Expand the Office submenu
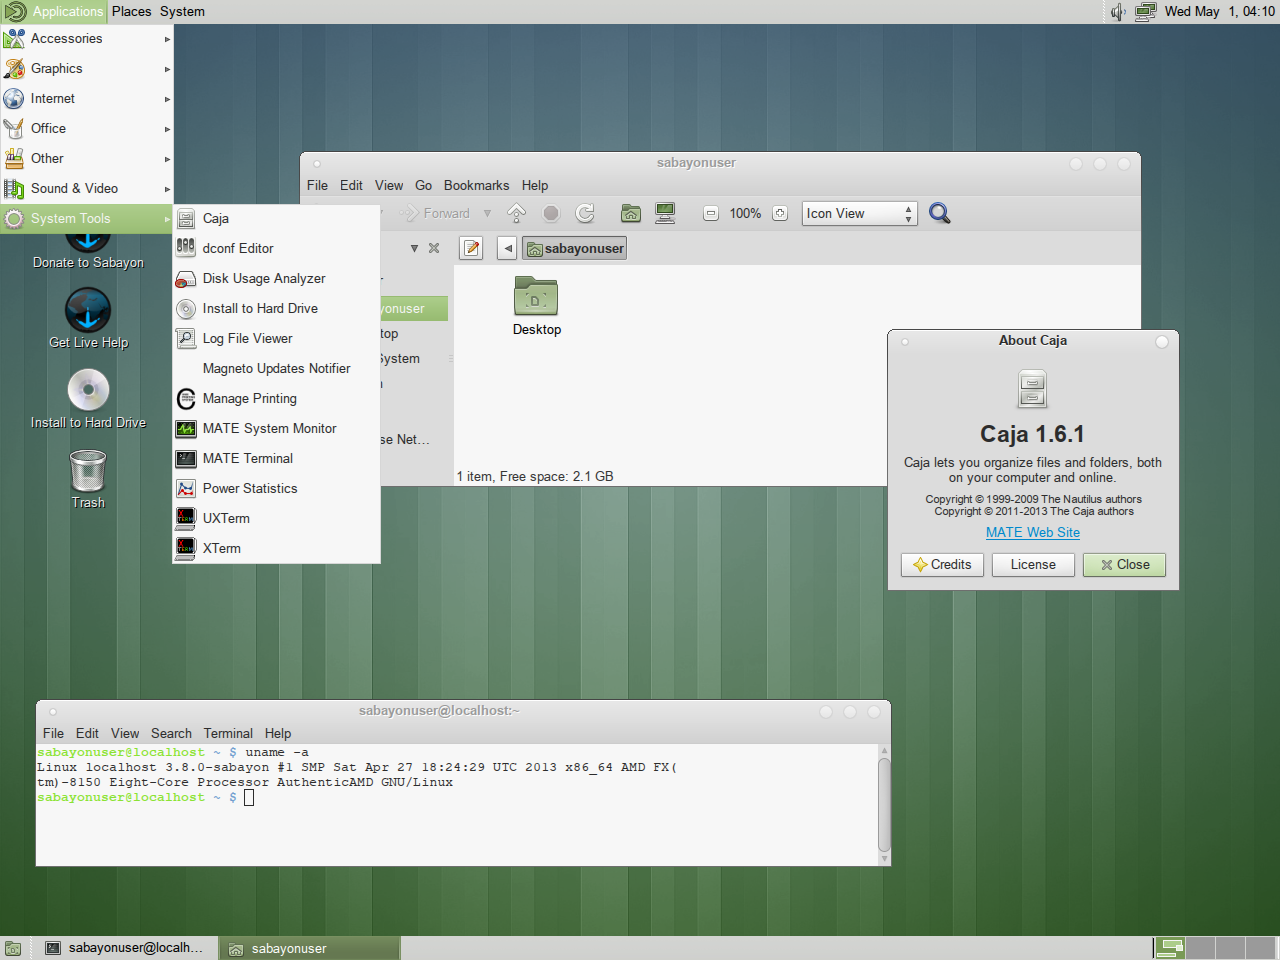The width and height of the screenshot is (1280, 960). coord(87,128)
